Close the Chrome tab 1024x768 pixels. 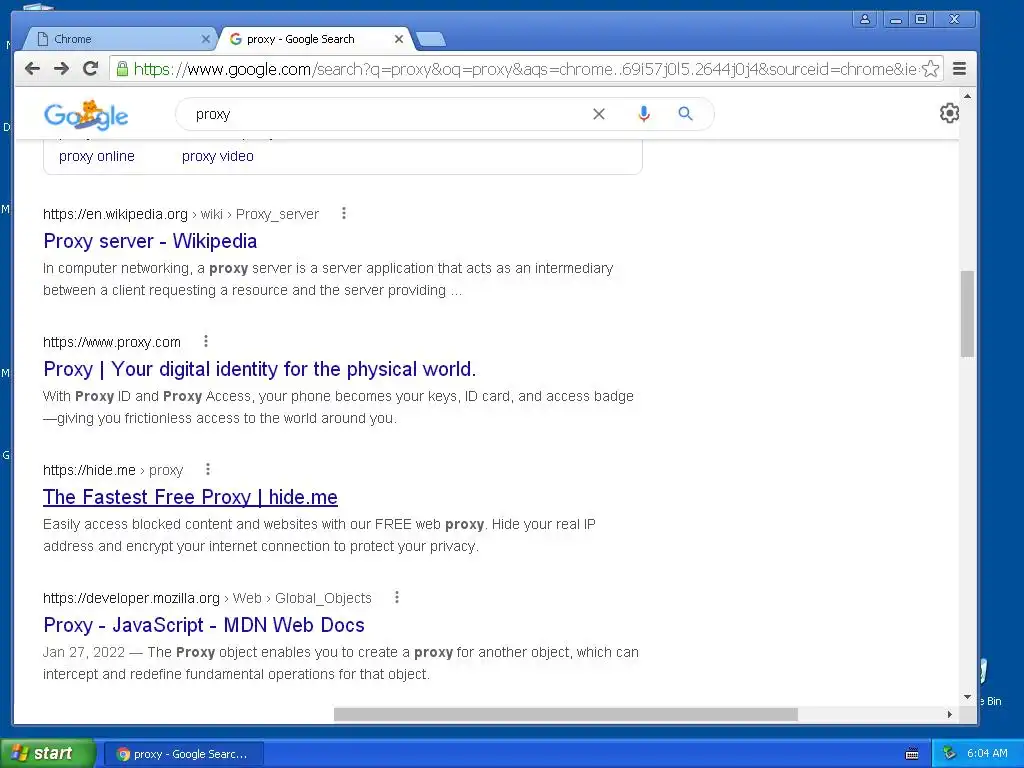(206, 39)
